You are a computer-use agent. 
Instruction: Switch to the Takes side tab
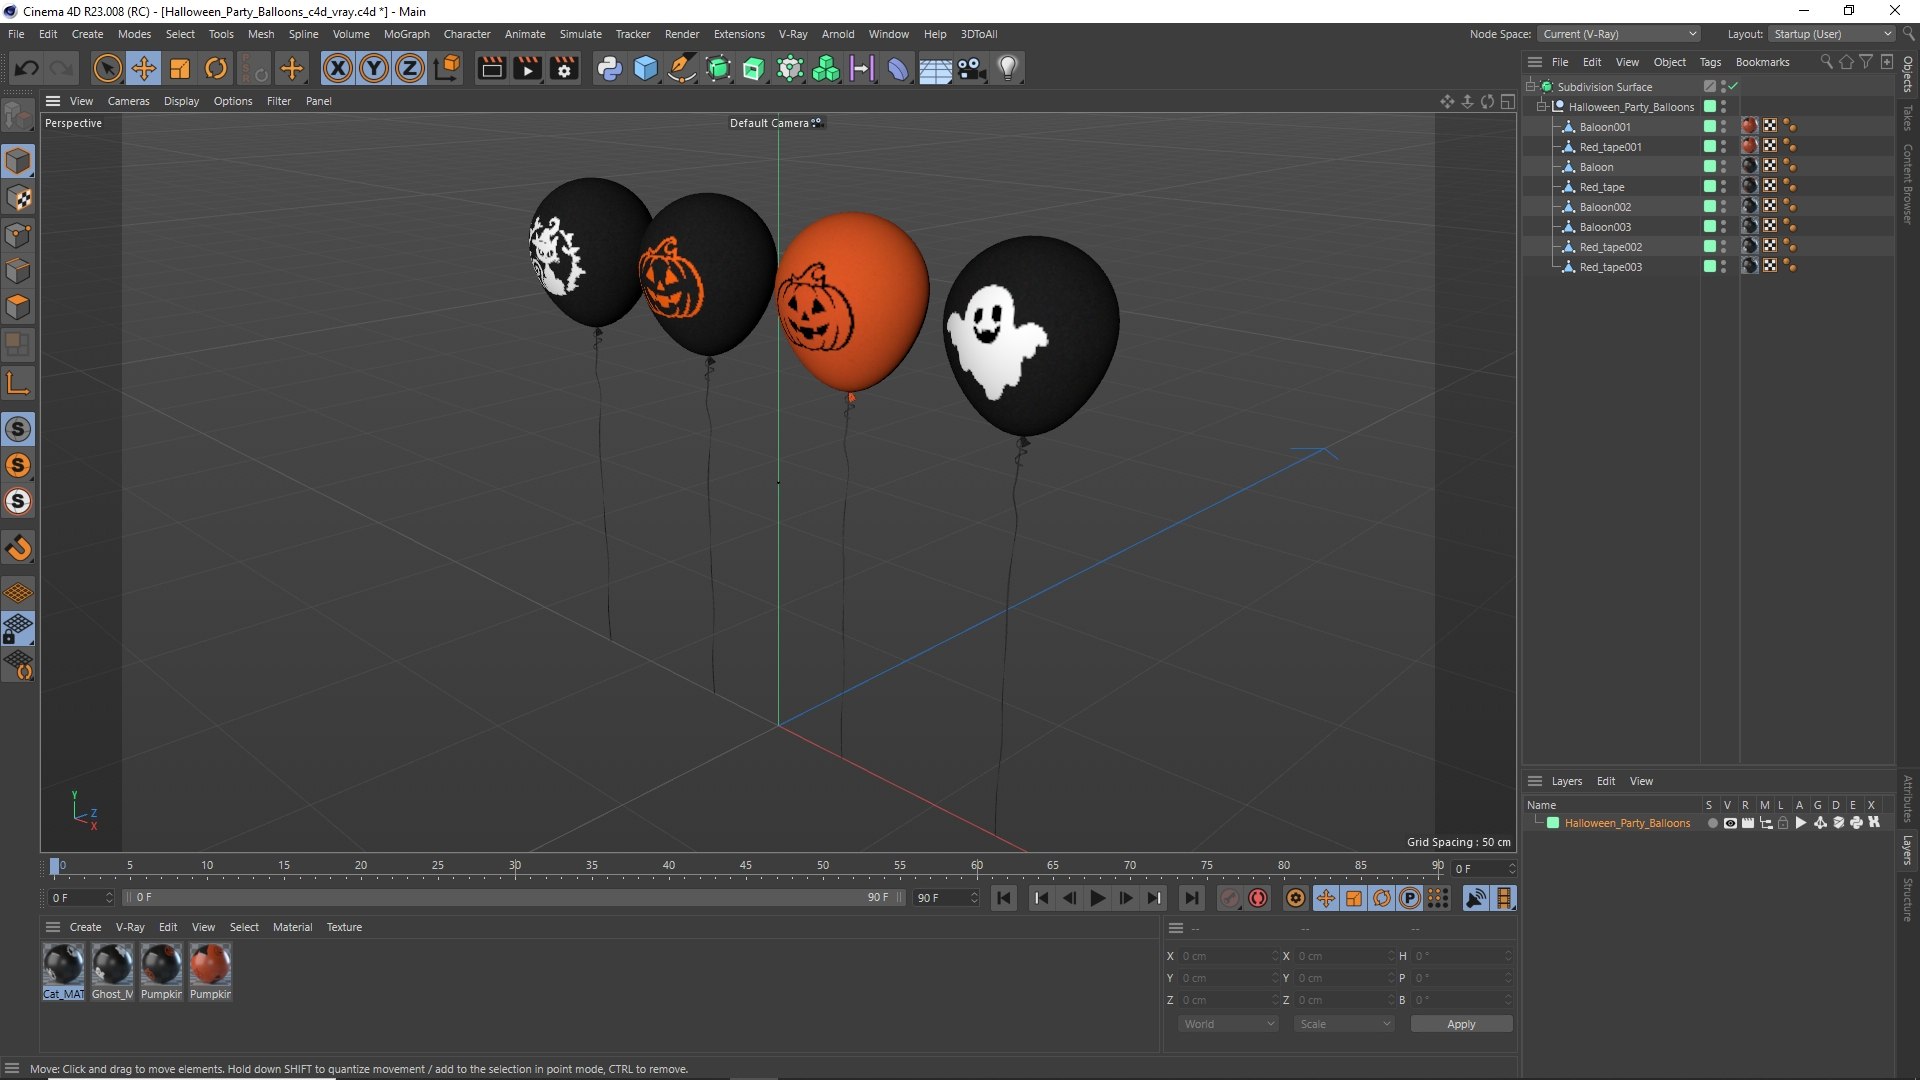click(x=1908, y=117)
